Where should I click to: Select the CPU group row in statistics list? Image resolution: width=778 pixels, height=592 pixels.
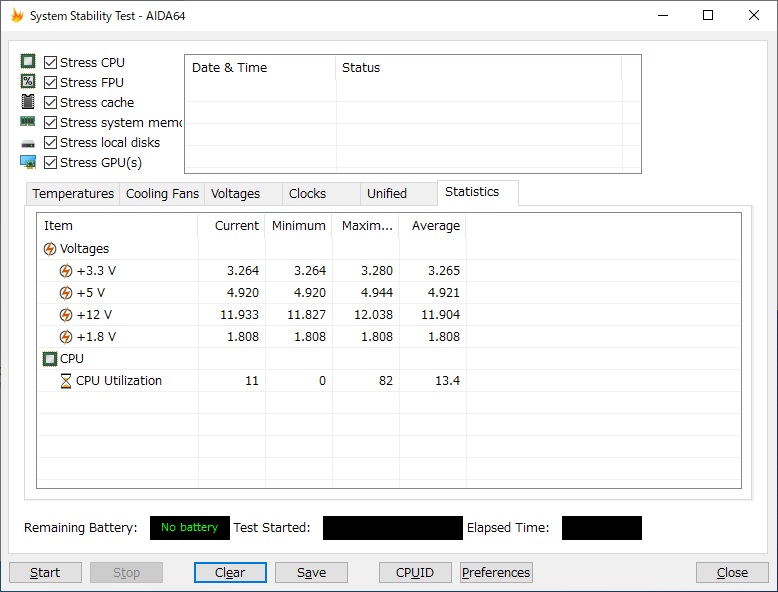(x=72, y=359)
